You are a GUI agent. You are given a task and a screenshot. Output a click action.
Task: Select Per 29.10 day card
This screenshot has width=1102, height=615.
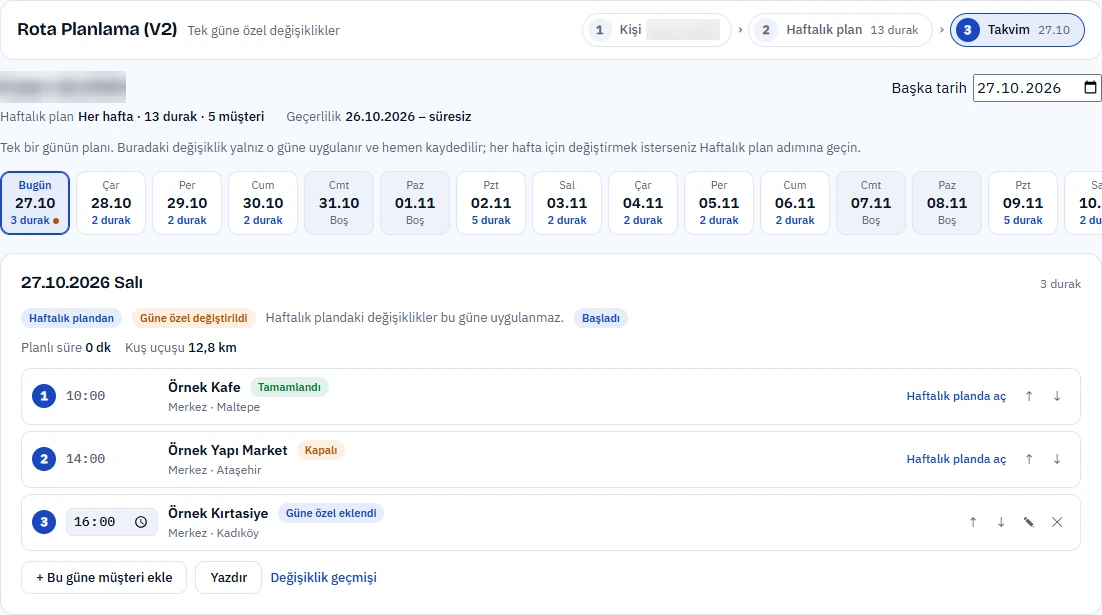[x=187, y=202]
